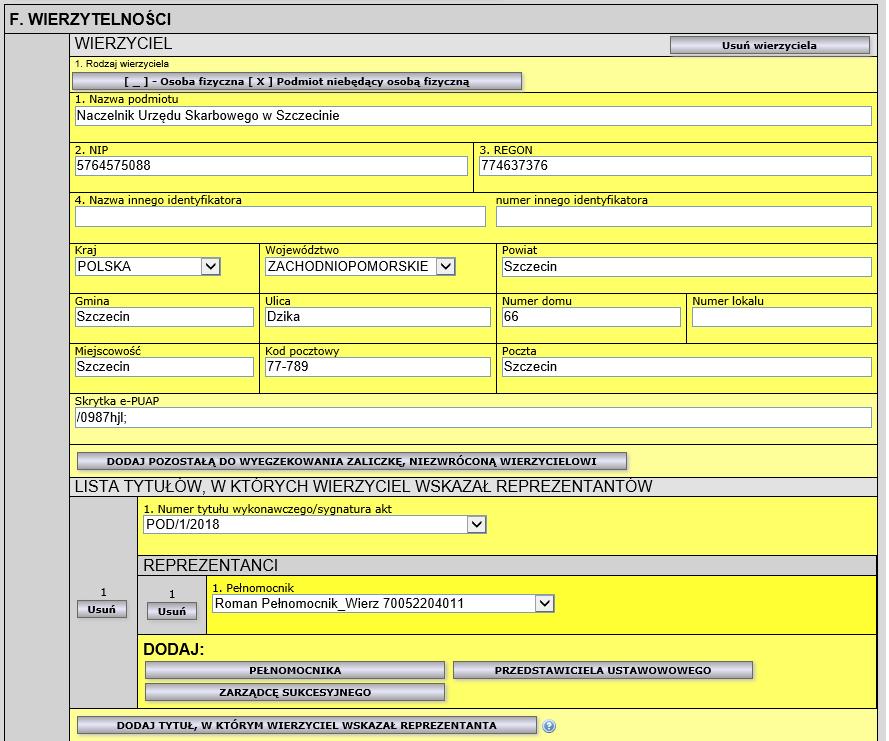Click the NIP field 5764575088
Image resolution: width=889 pixels, height=741 pixels.
[272, 166]
